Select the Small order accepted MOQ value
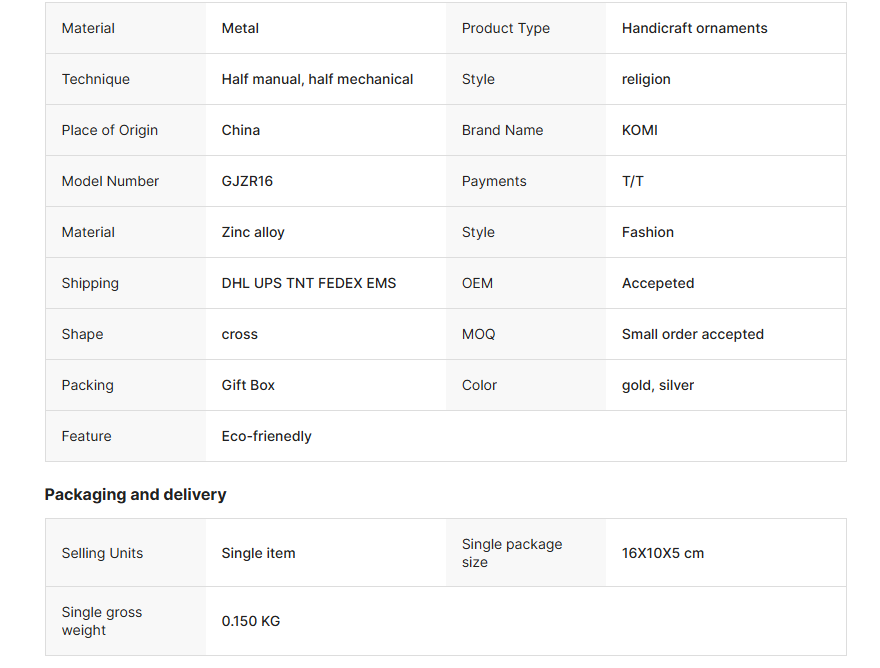The image size is (880, 668). pyautogui.click(x=692, y=334)
